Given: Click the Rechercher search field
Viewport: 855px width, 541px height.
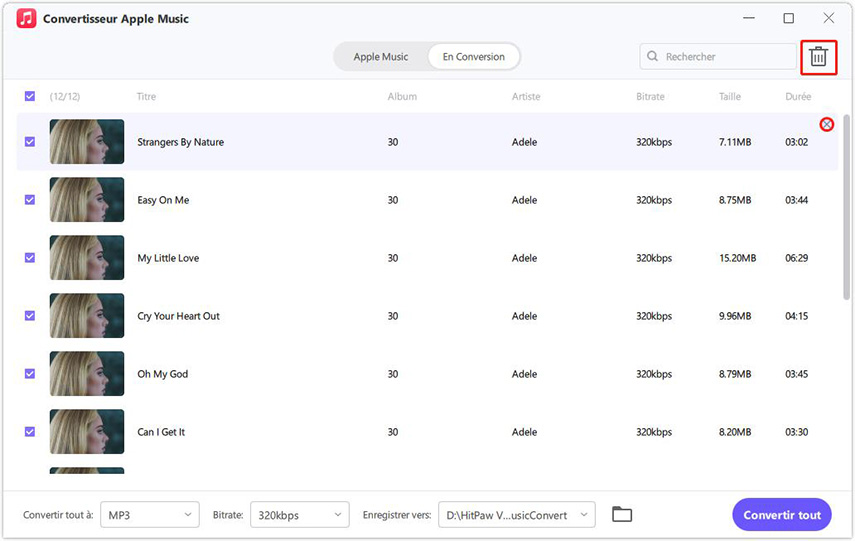Looking at the screenshot, I should point(718,56).
